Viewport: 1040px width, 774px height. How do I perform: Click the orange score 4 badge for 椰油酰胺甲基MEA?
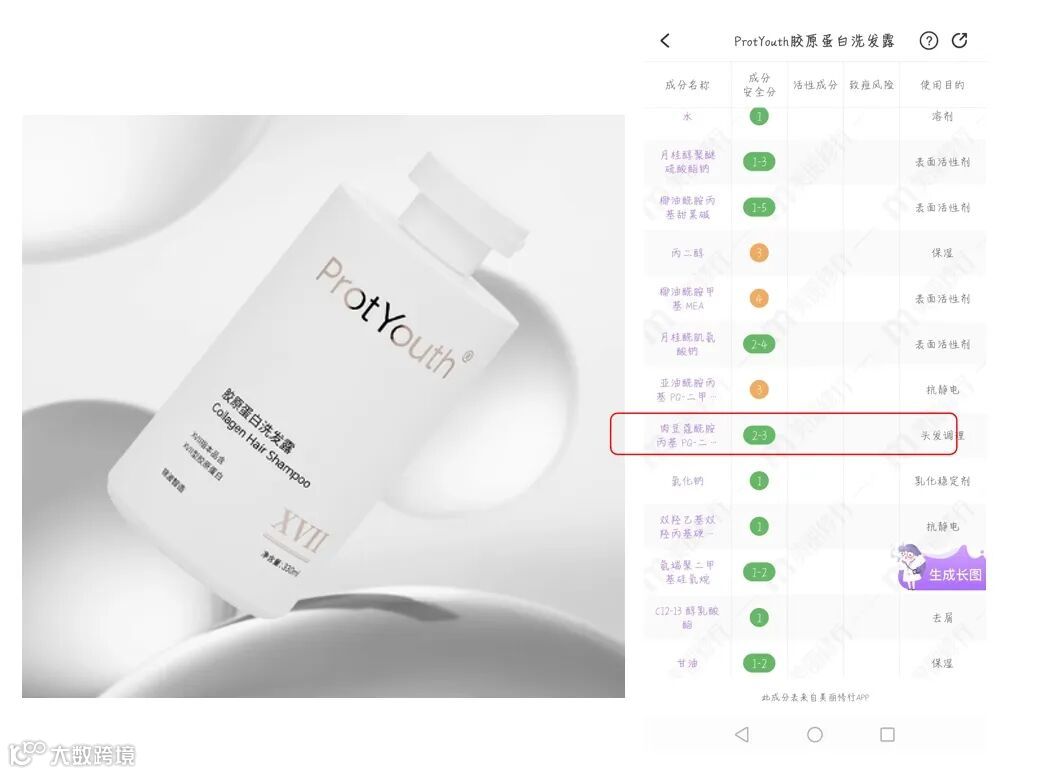(x=759, y=298)
